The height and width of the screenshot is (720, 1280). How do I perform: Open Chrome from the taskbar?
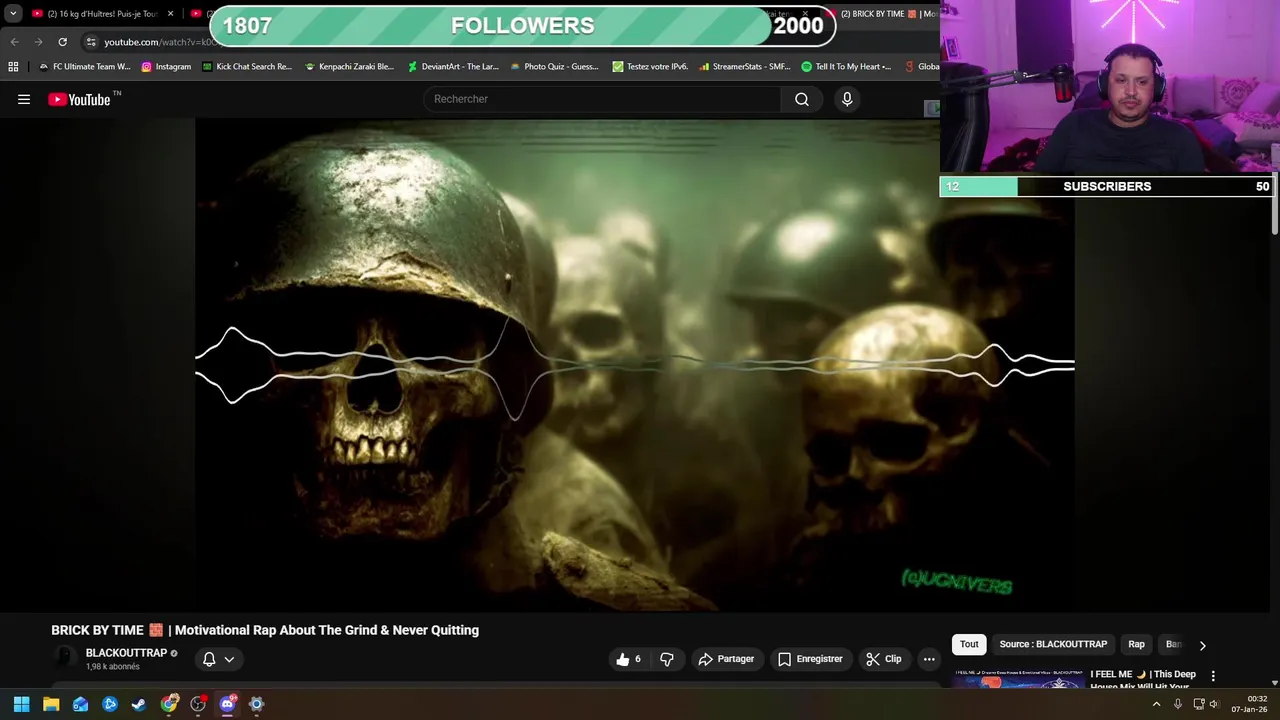(x=169, y=704)
